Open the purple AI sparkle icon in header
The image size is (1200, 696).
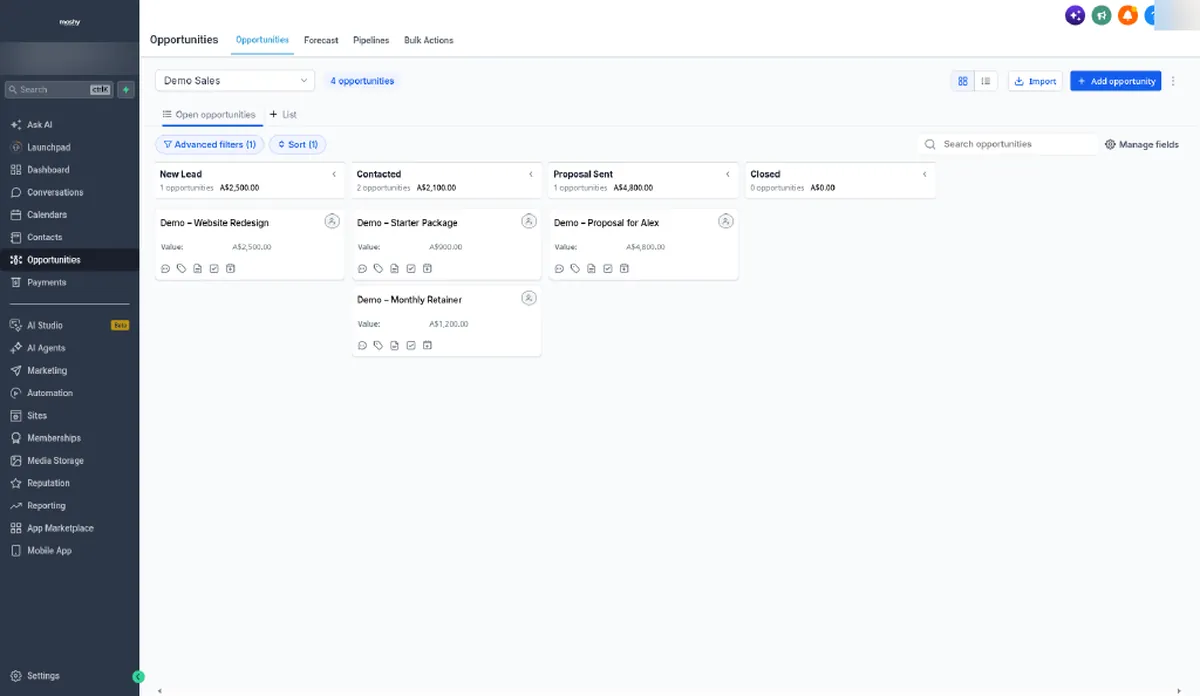tap(1075, 15)
